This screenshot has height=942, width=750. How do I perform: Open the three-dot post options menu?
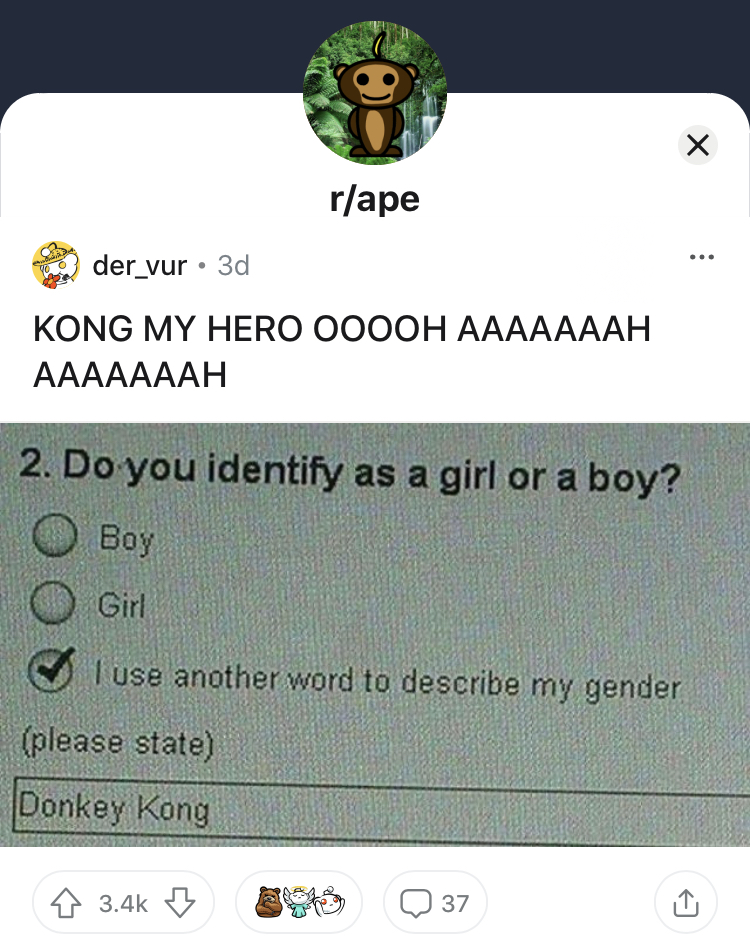point(701,257)
